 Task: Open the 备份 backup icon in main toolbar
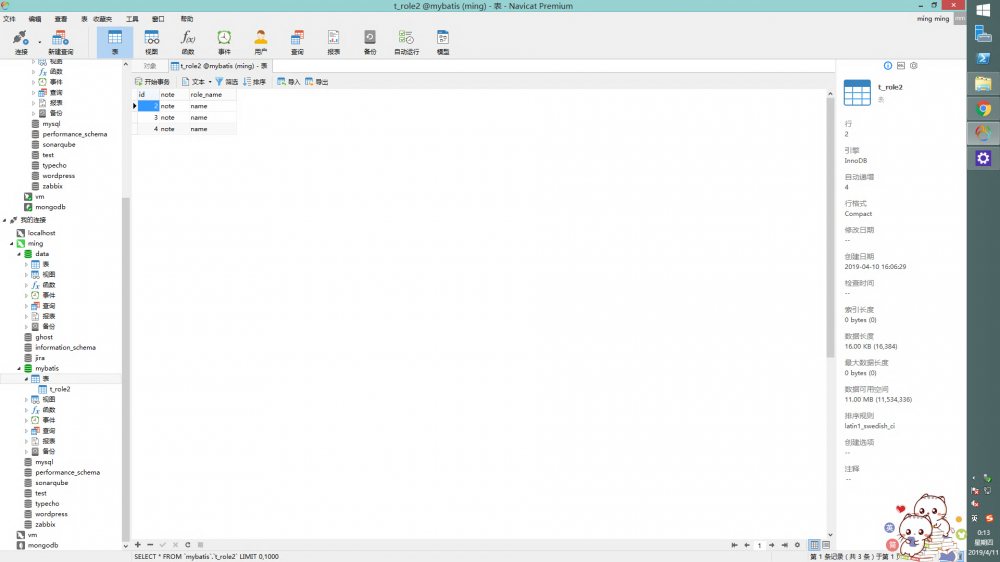tap(370, 42)
